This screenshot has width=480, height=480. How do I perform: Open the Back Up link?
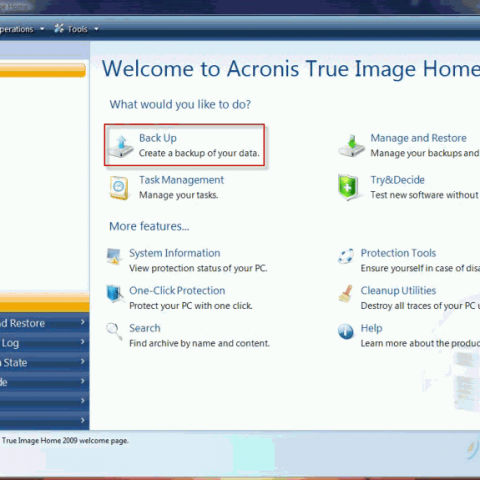pyautogui.click(x=158, y=138)
